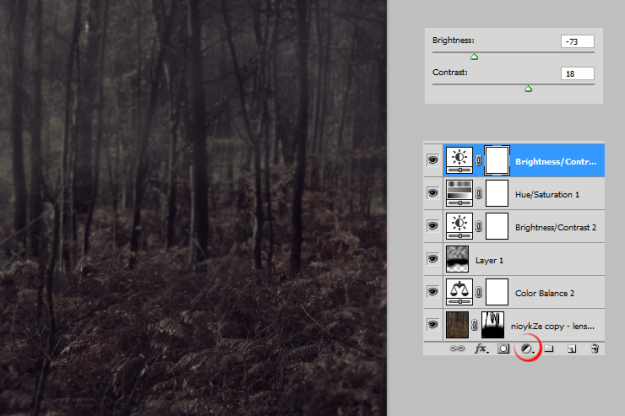Select the highlighted 'Brightness/Contr...' layer name
Image resolution: width=625 pixels, height=416 pixels.
(x=556, y=162)
